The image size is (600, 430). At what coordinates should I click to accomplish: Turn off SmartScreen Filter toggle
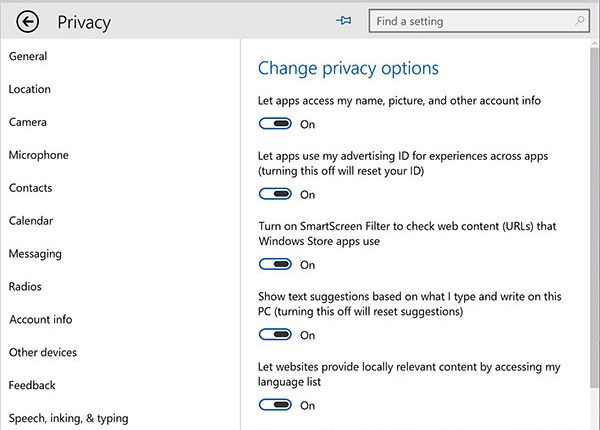coord(275,265)
